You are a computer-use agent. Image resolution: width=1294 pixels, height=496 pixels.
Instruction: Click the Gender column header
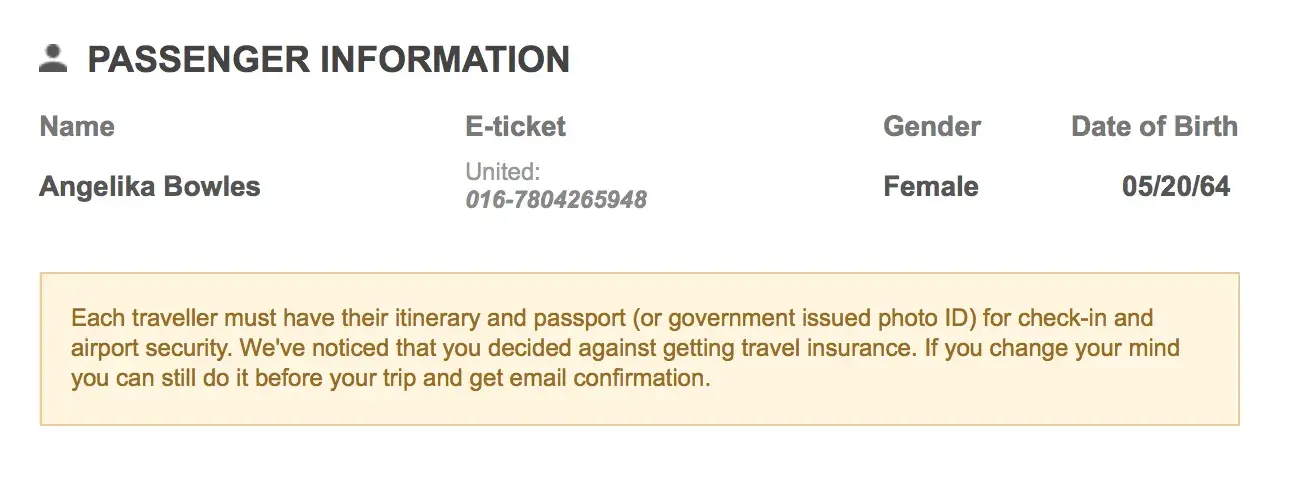coord(932,127)
